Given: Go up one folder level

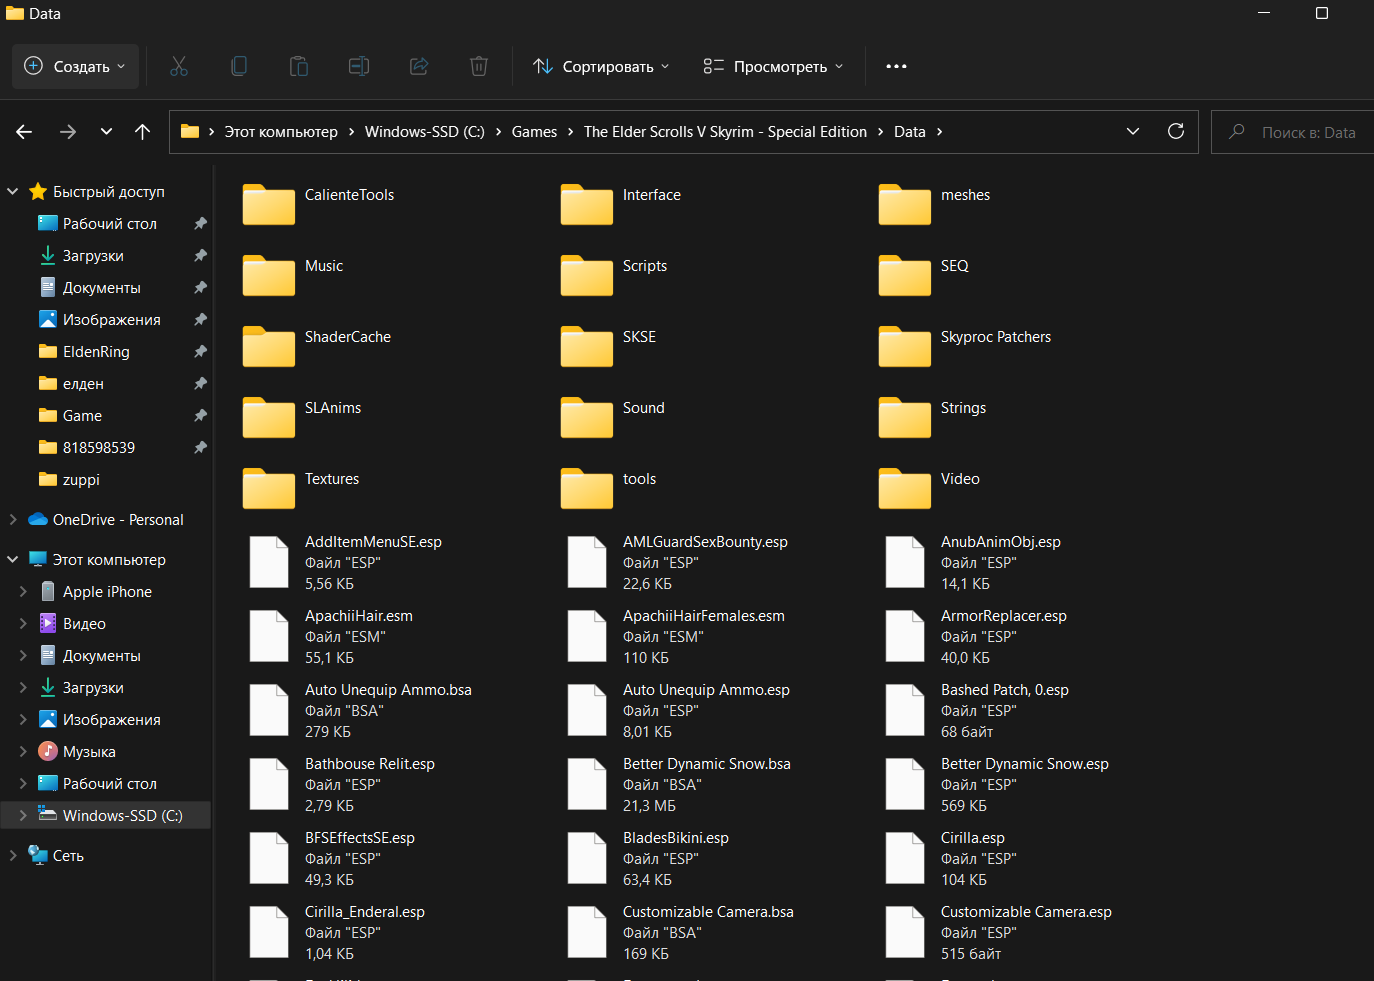Looking at the screenshot, I should coord(142,132).
